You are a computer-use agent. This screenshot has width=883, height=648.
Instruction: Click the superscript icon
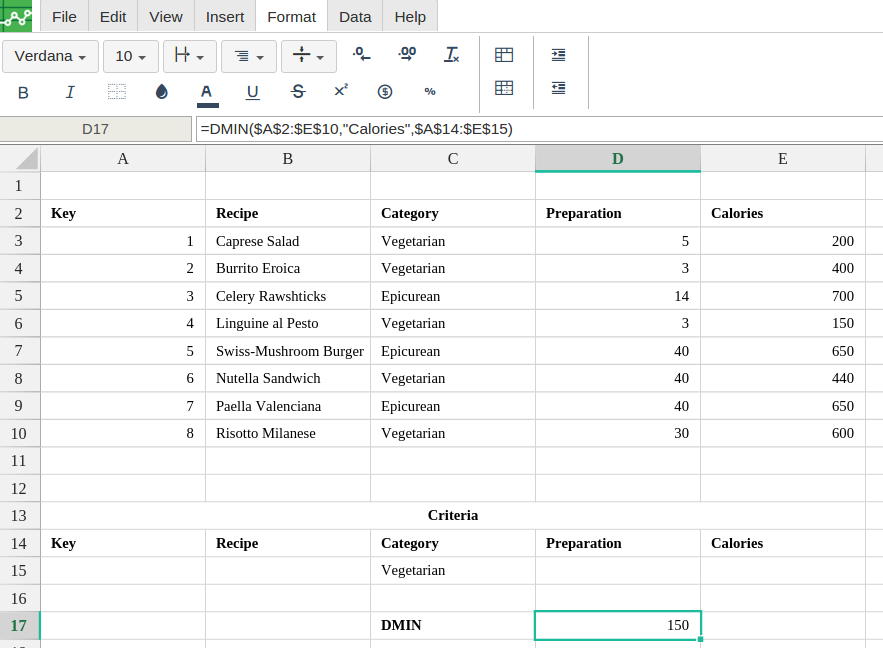[341, 91]
